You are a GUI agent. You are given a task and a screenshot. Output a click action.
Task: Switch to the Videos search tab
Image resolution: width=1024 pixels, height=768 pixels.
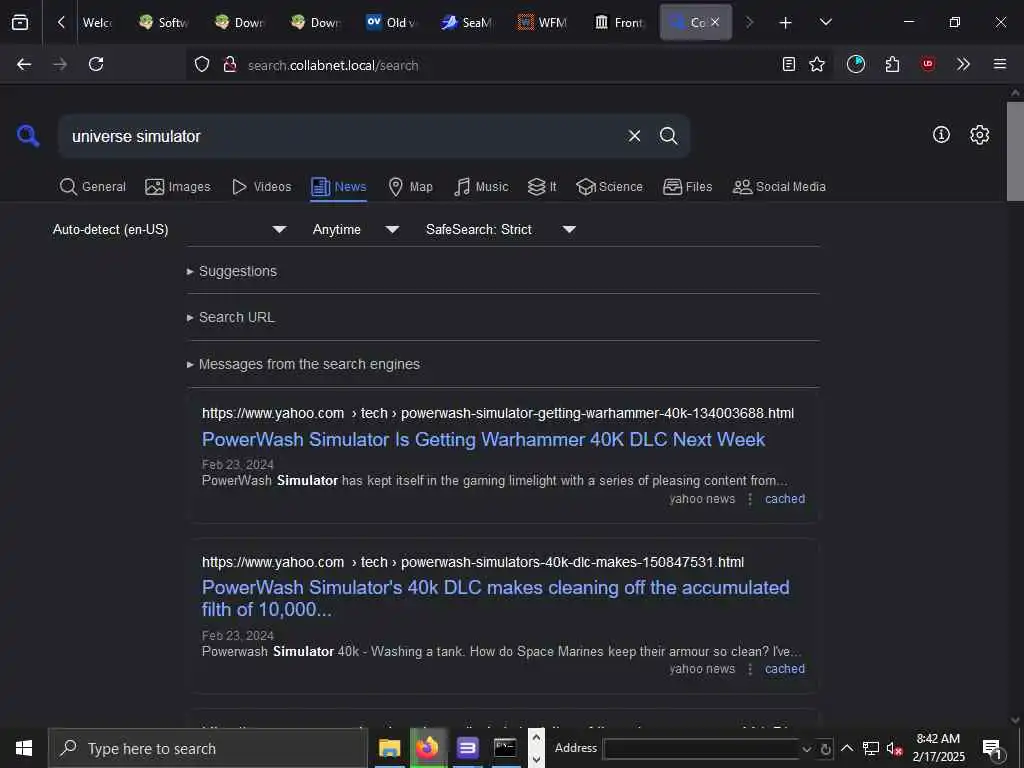pos(261,187)
